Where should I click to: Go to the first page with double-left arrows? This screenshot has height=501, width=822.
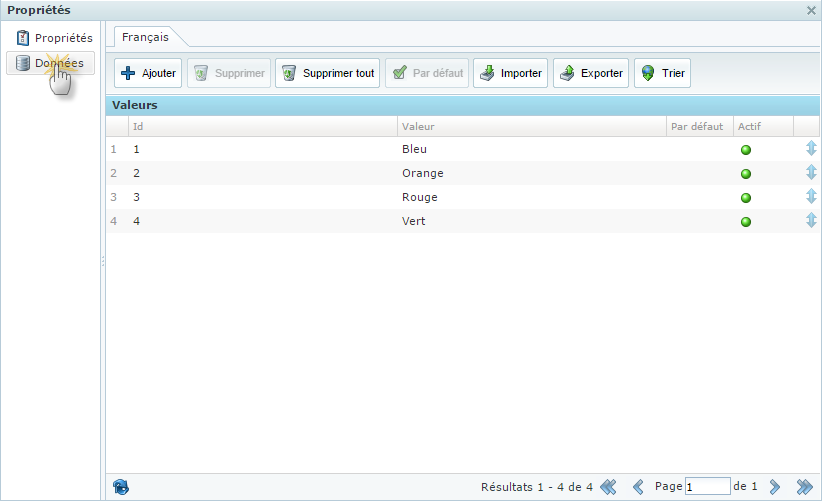[608, 487]
